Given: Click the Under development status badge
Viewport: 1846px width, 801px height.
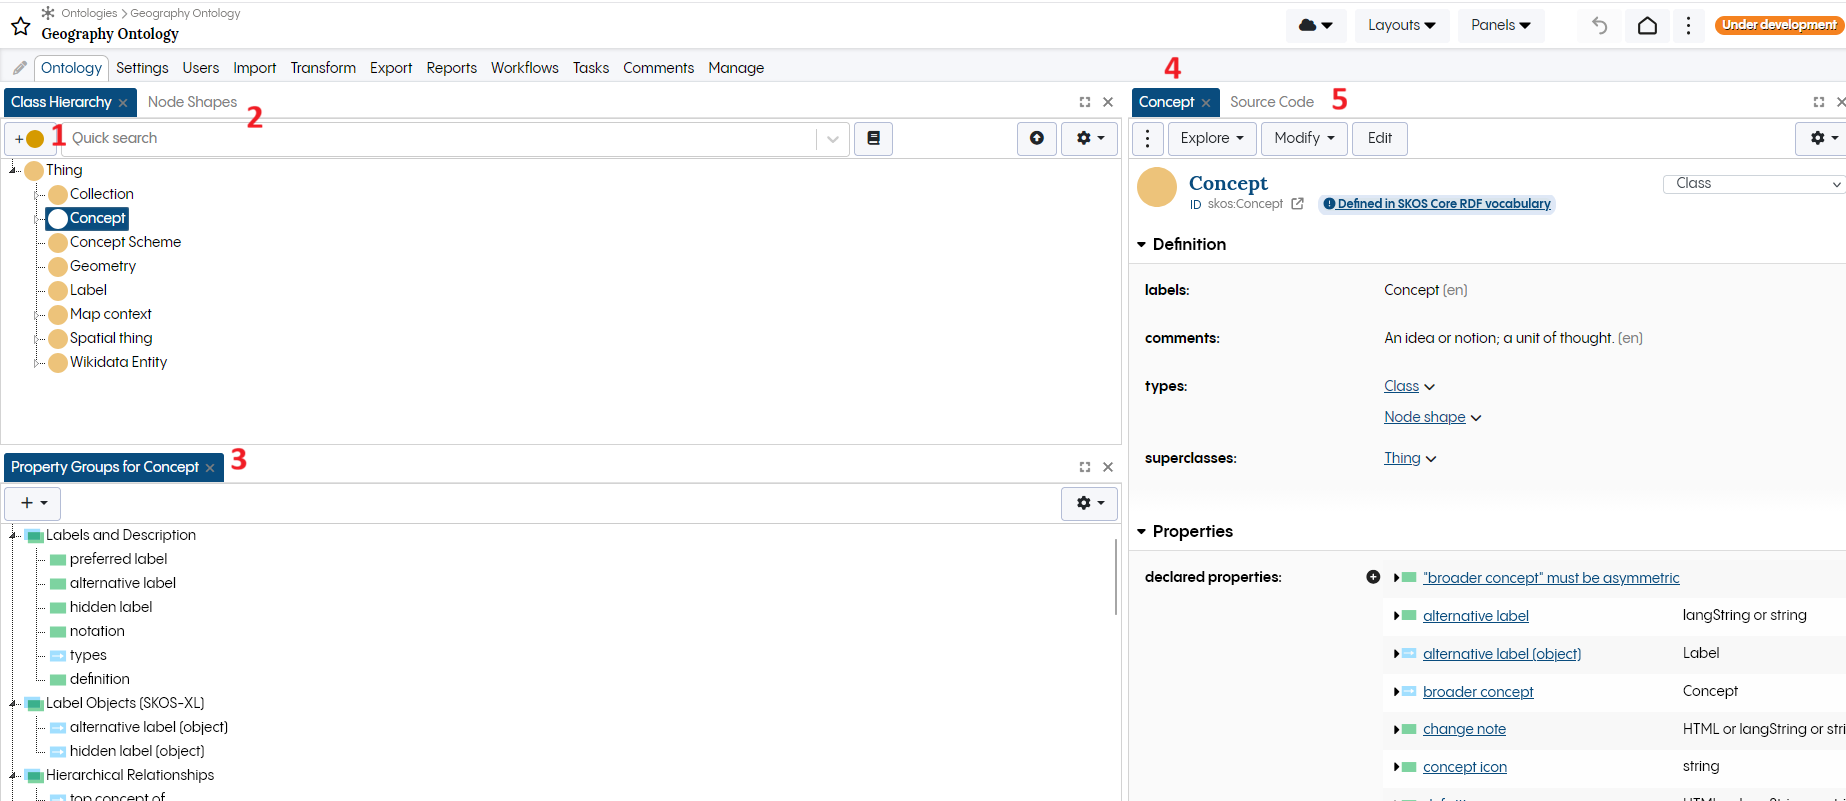Looking at the screenshot, I should [1779, 25].
